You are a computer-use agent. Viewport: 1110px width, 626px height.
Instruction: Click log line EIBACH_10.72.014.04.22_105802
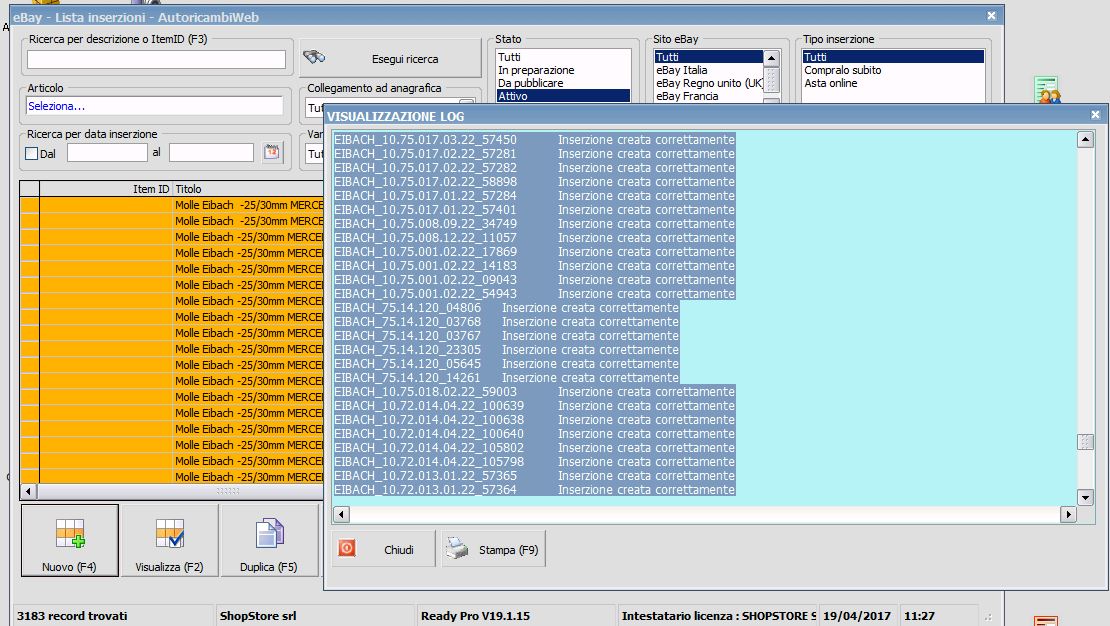click(534, 448)
